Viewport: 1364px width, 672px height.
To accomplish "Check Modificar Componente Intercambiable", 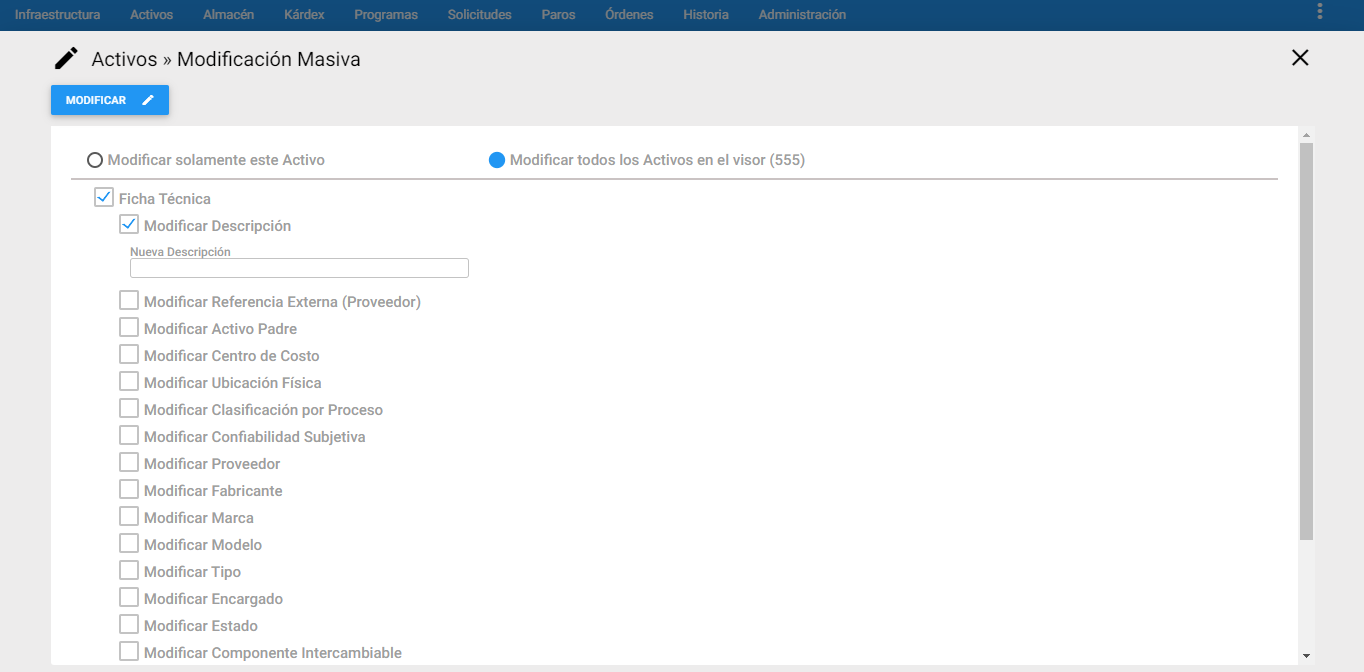I will pyautogui.click(x=128, y=651).
